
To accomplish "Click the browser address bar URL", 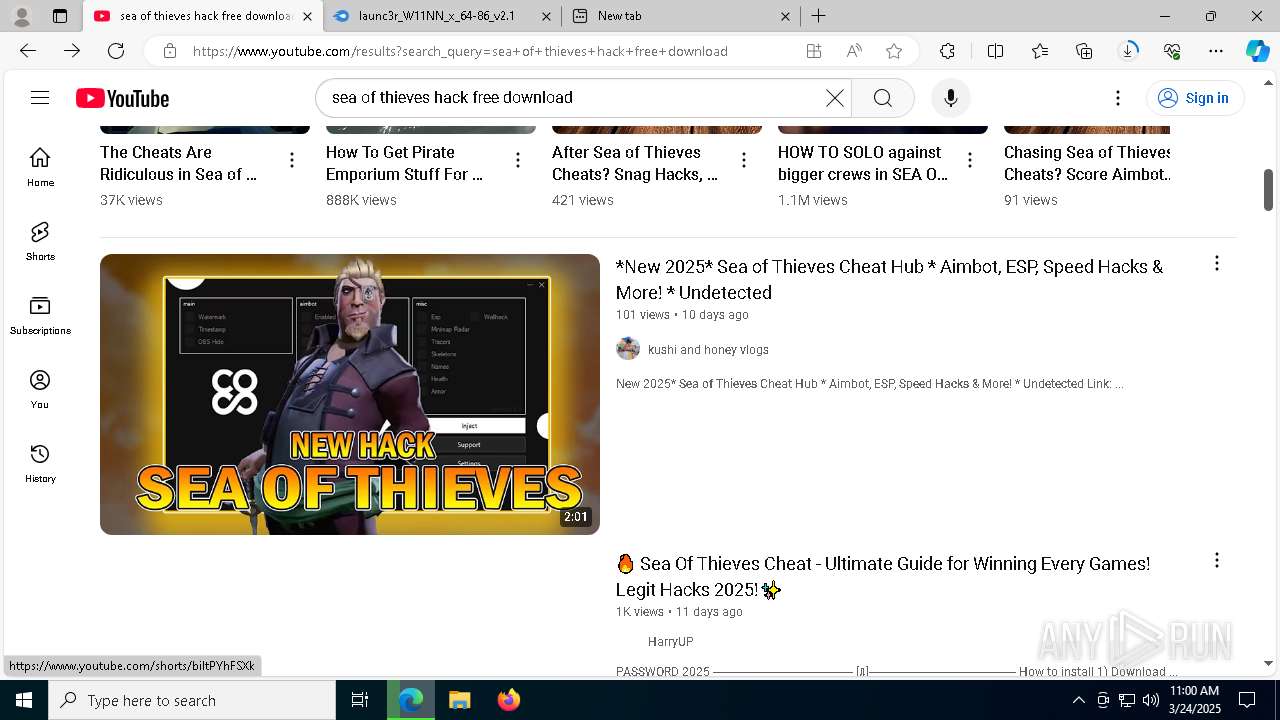I will [x=460, y=51].
